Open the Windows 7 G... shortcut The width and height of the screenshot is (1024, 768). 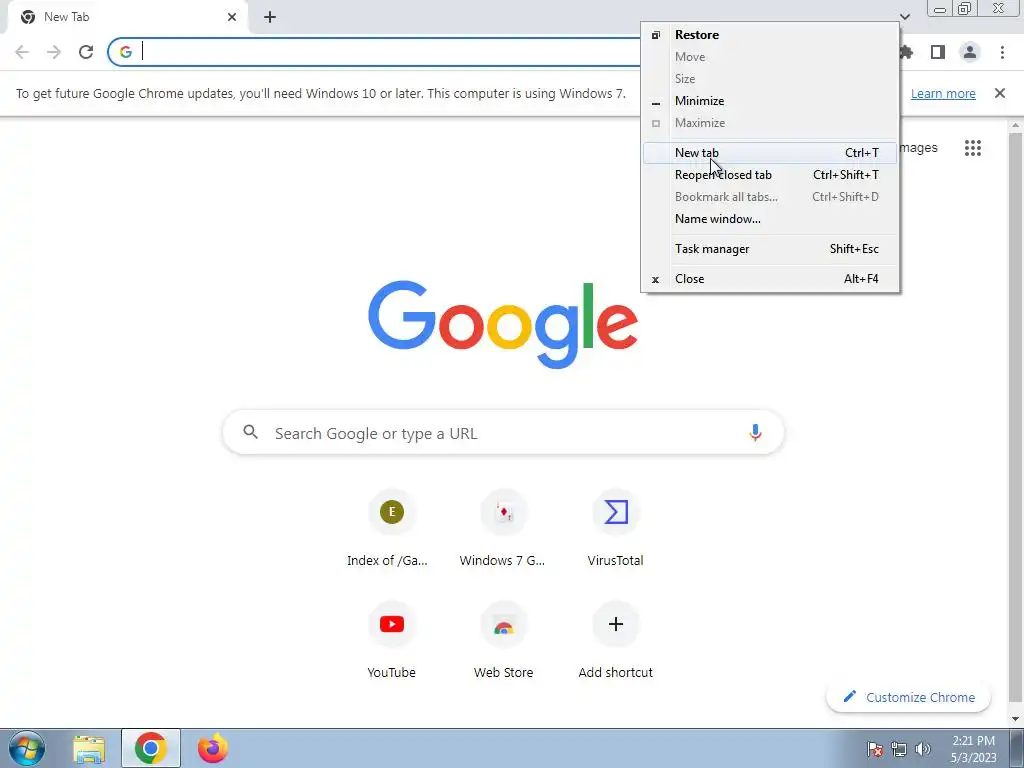503,530
